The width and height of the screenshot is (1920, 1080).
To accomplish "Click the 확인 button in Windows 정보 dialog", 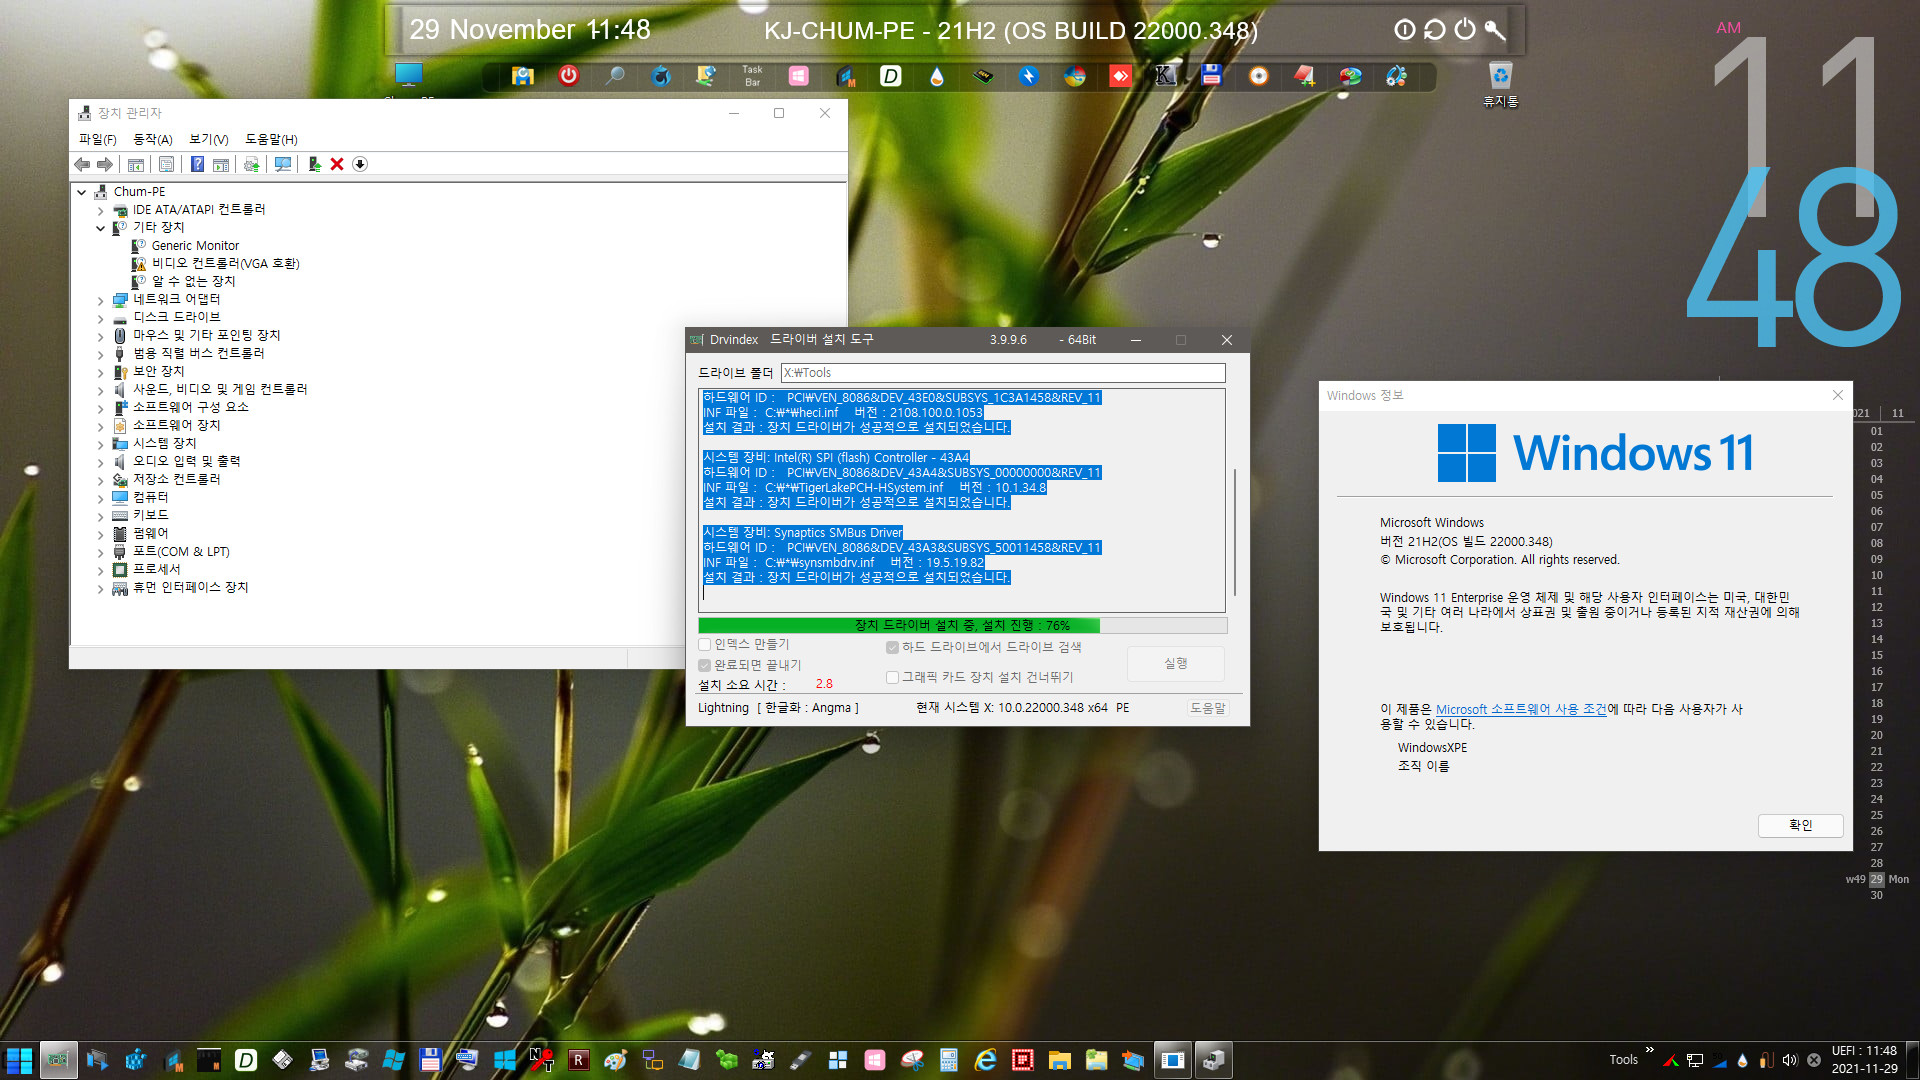I will tap(1800, 825).
